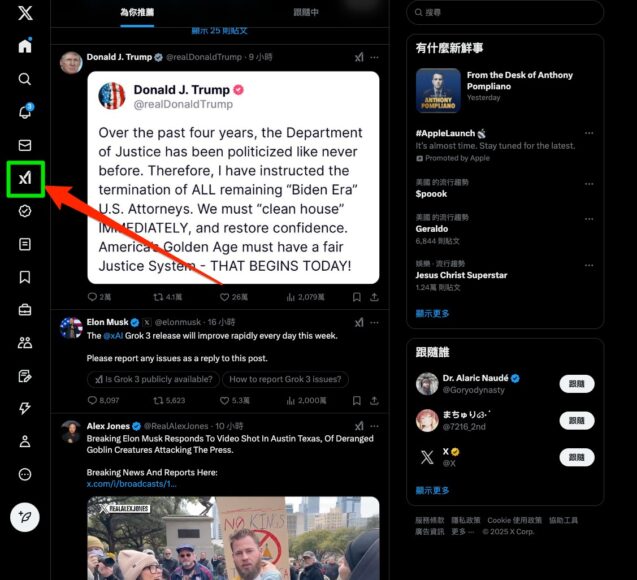Open the Notifications bell icon

pos(25,111)
